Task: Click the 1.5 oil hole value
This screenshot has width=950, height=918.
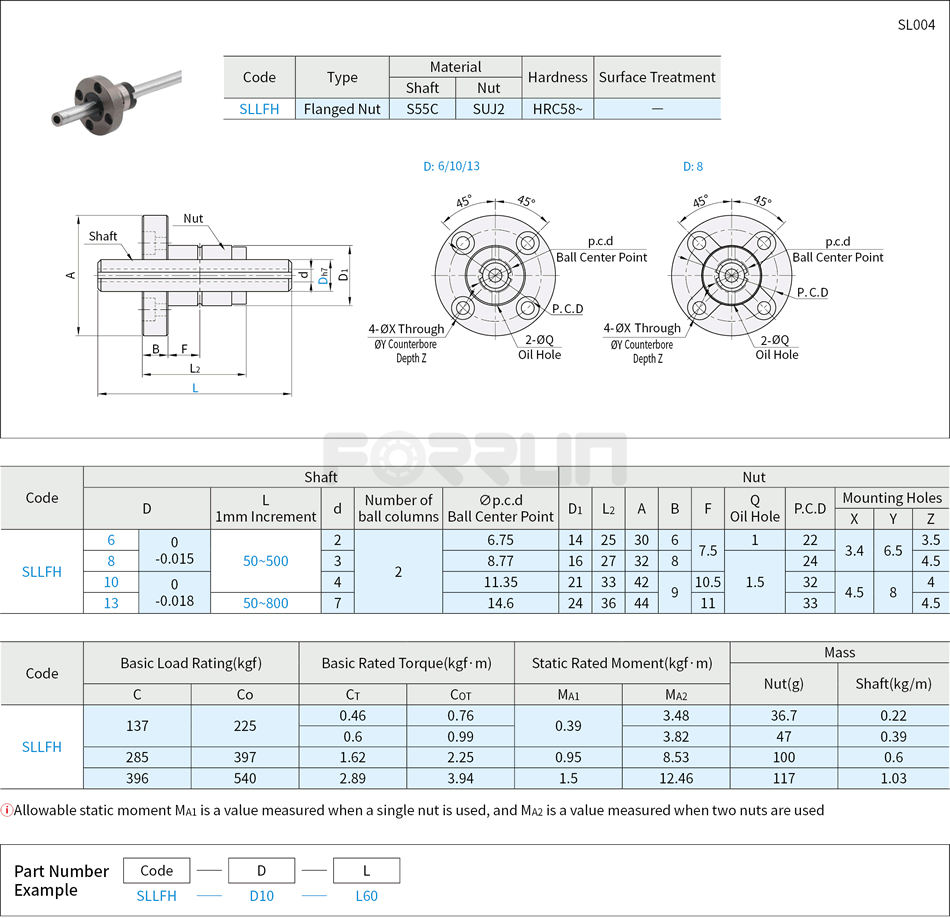Action: 755,582
